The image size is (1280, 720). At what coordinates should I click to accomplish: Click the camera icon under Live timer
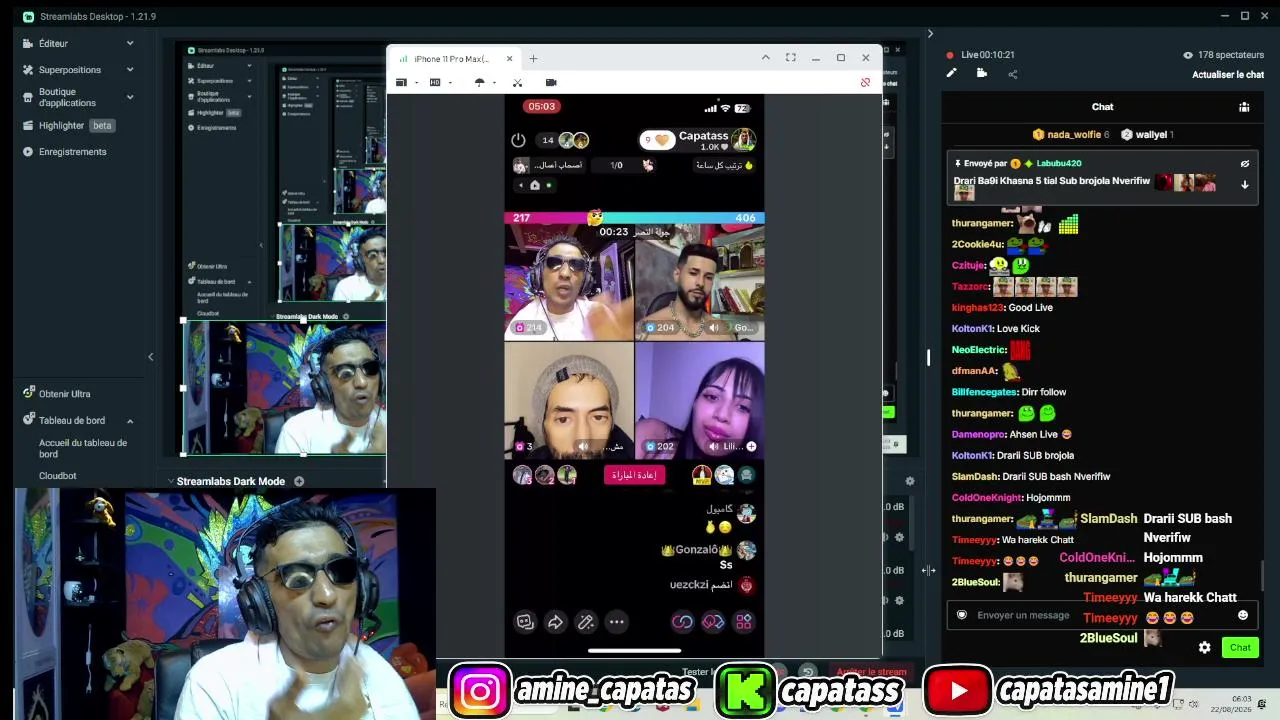coord(982,73)
